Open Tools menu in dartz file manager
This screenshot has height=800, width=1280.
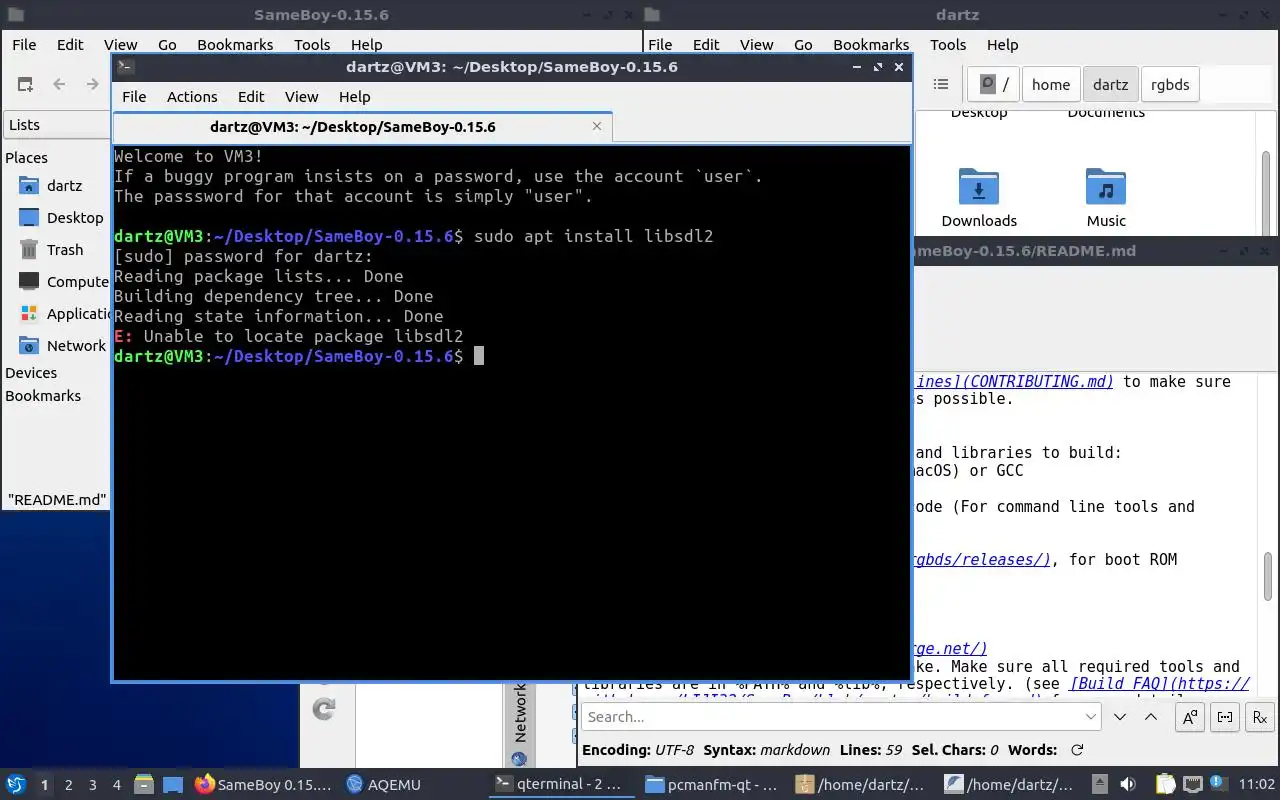pos(948,45)
